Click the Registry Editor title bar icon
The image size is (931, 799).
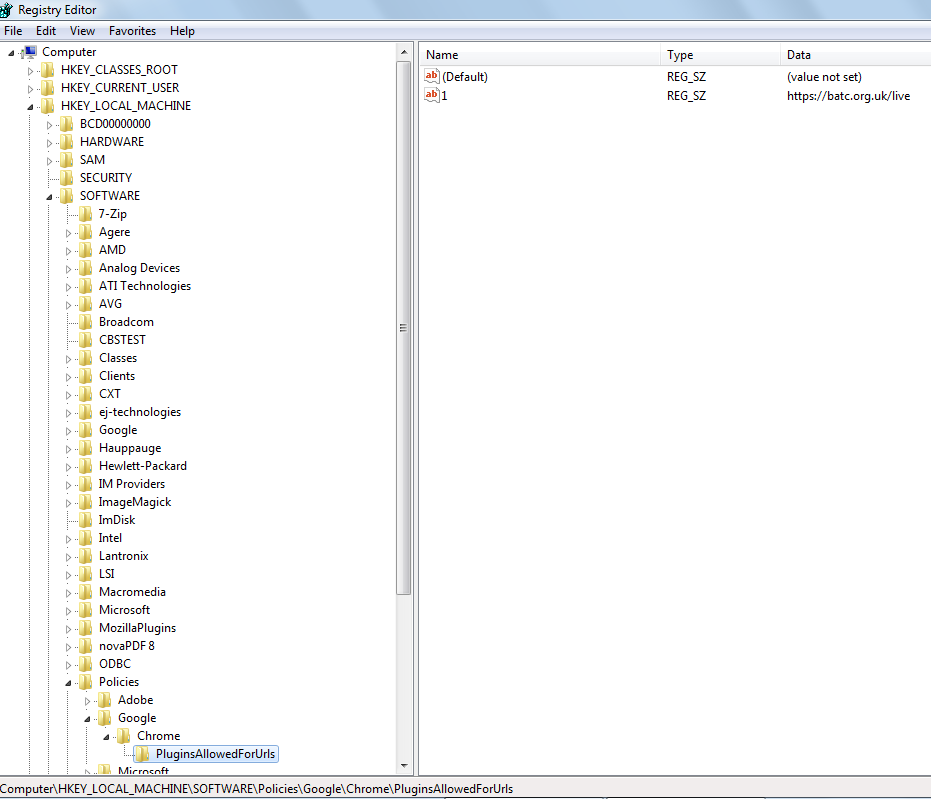pos(7,10)
